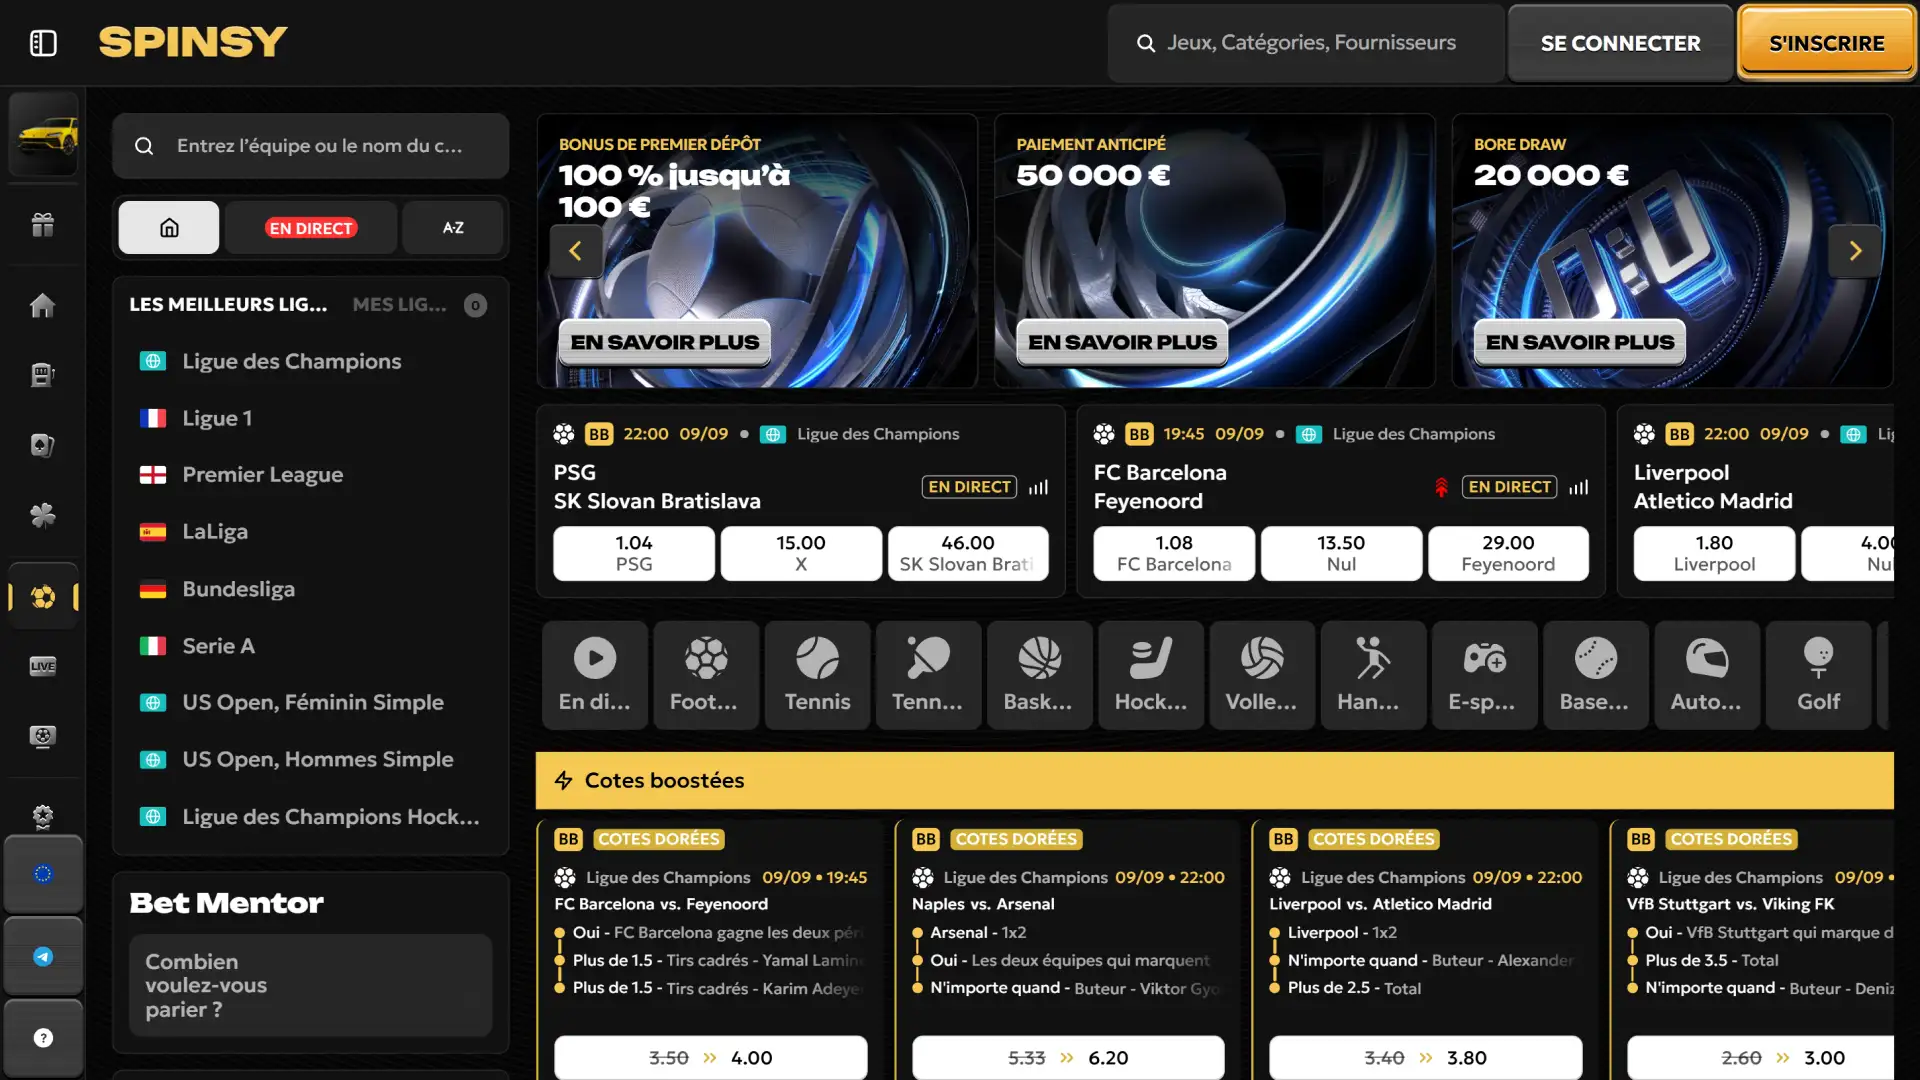Open LaLiga in the league list
This screenshot has height=1080, width=1920.
coord(311,532)
